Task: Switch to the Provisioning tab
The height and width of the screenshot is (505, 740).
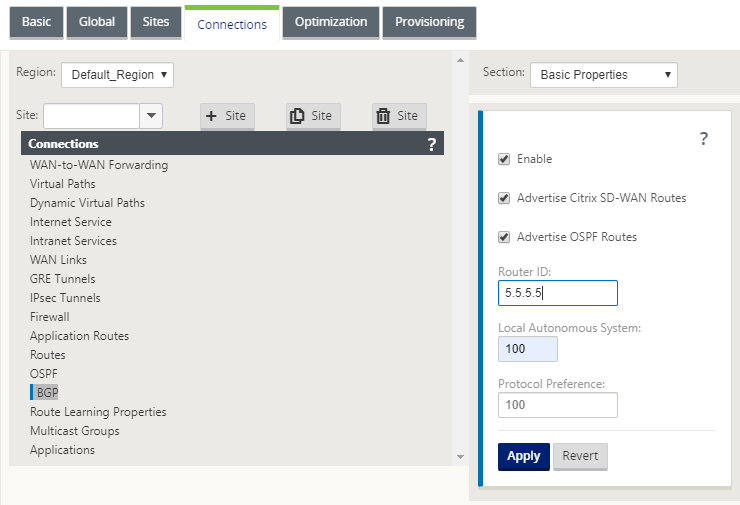Action: (429, 22)
